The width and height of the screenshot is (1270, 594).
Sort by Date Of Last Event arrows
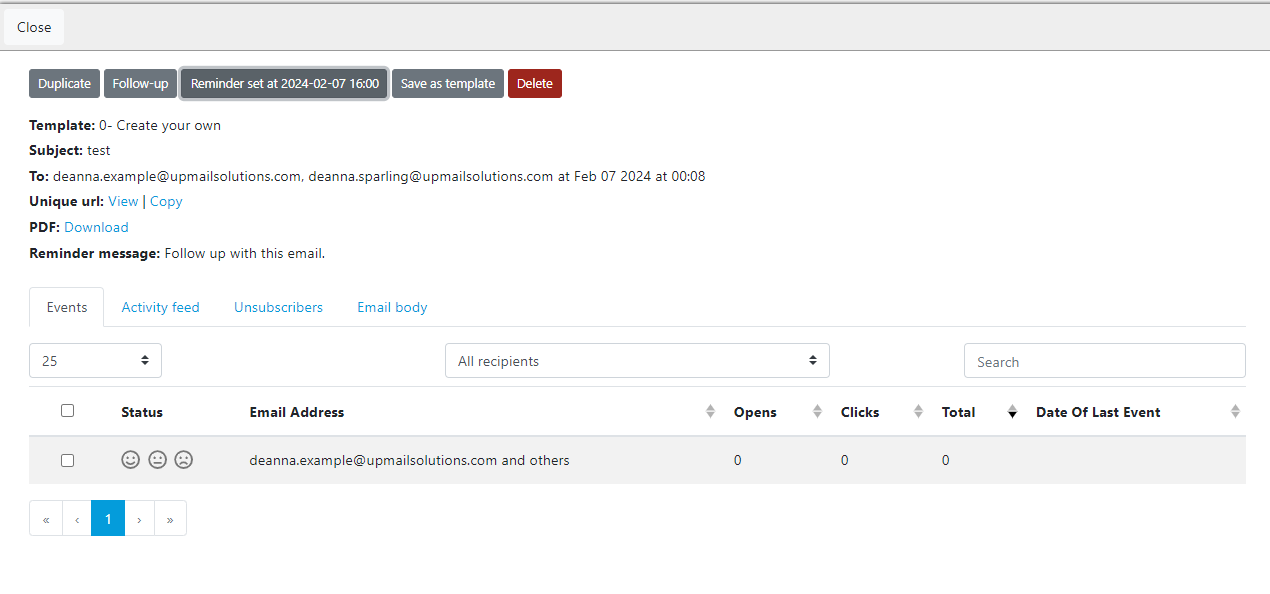point(1235,412)
